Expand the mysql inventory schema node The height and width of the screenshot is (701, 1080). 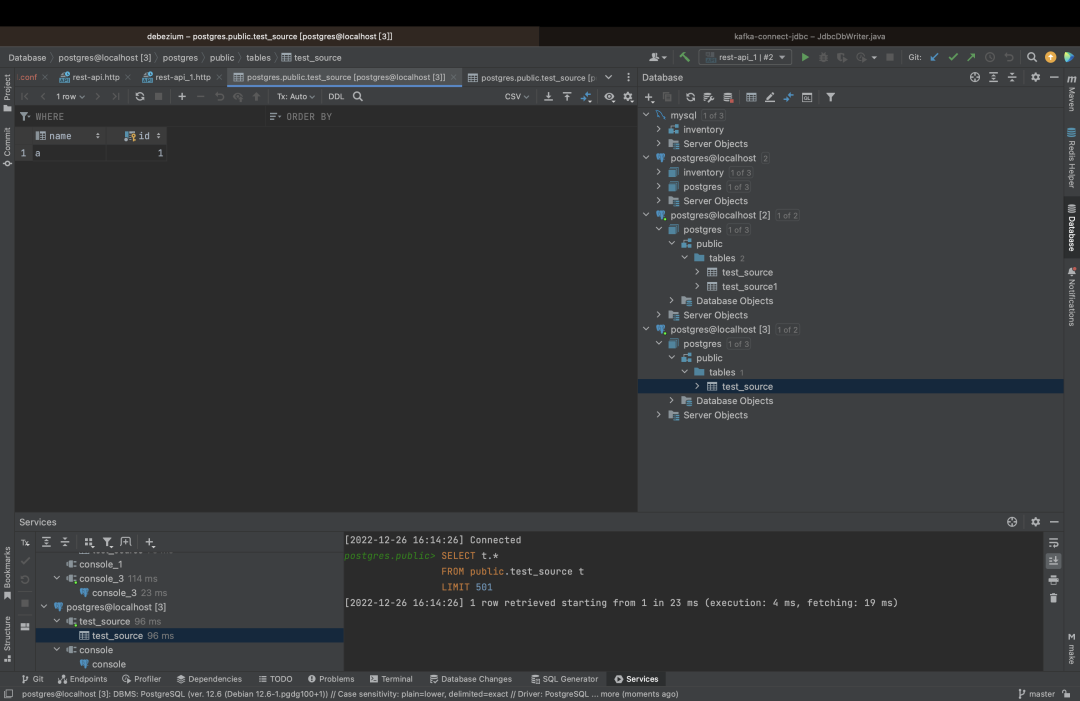coord(659,130)
